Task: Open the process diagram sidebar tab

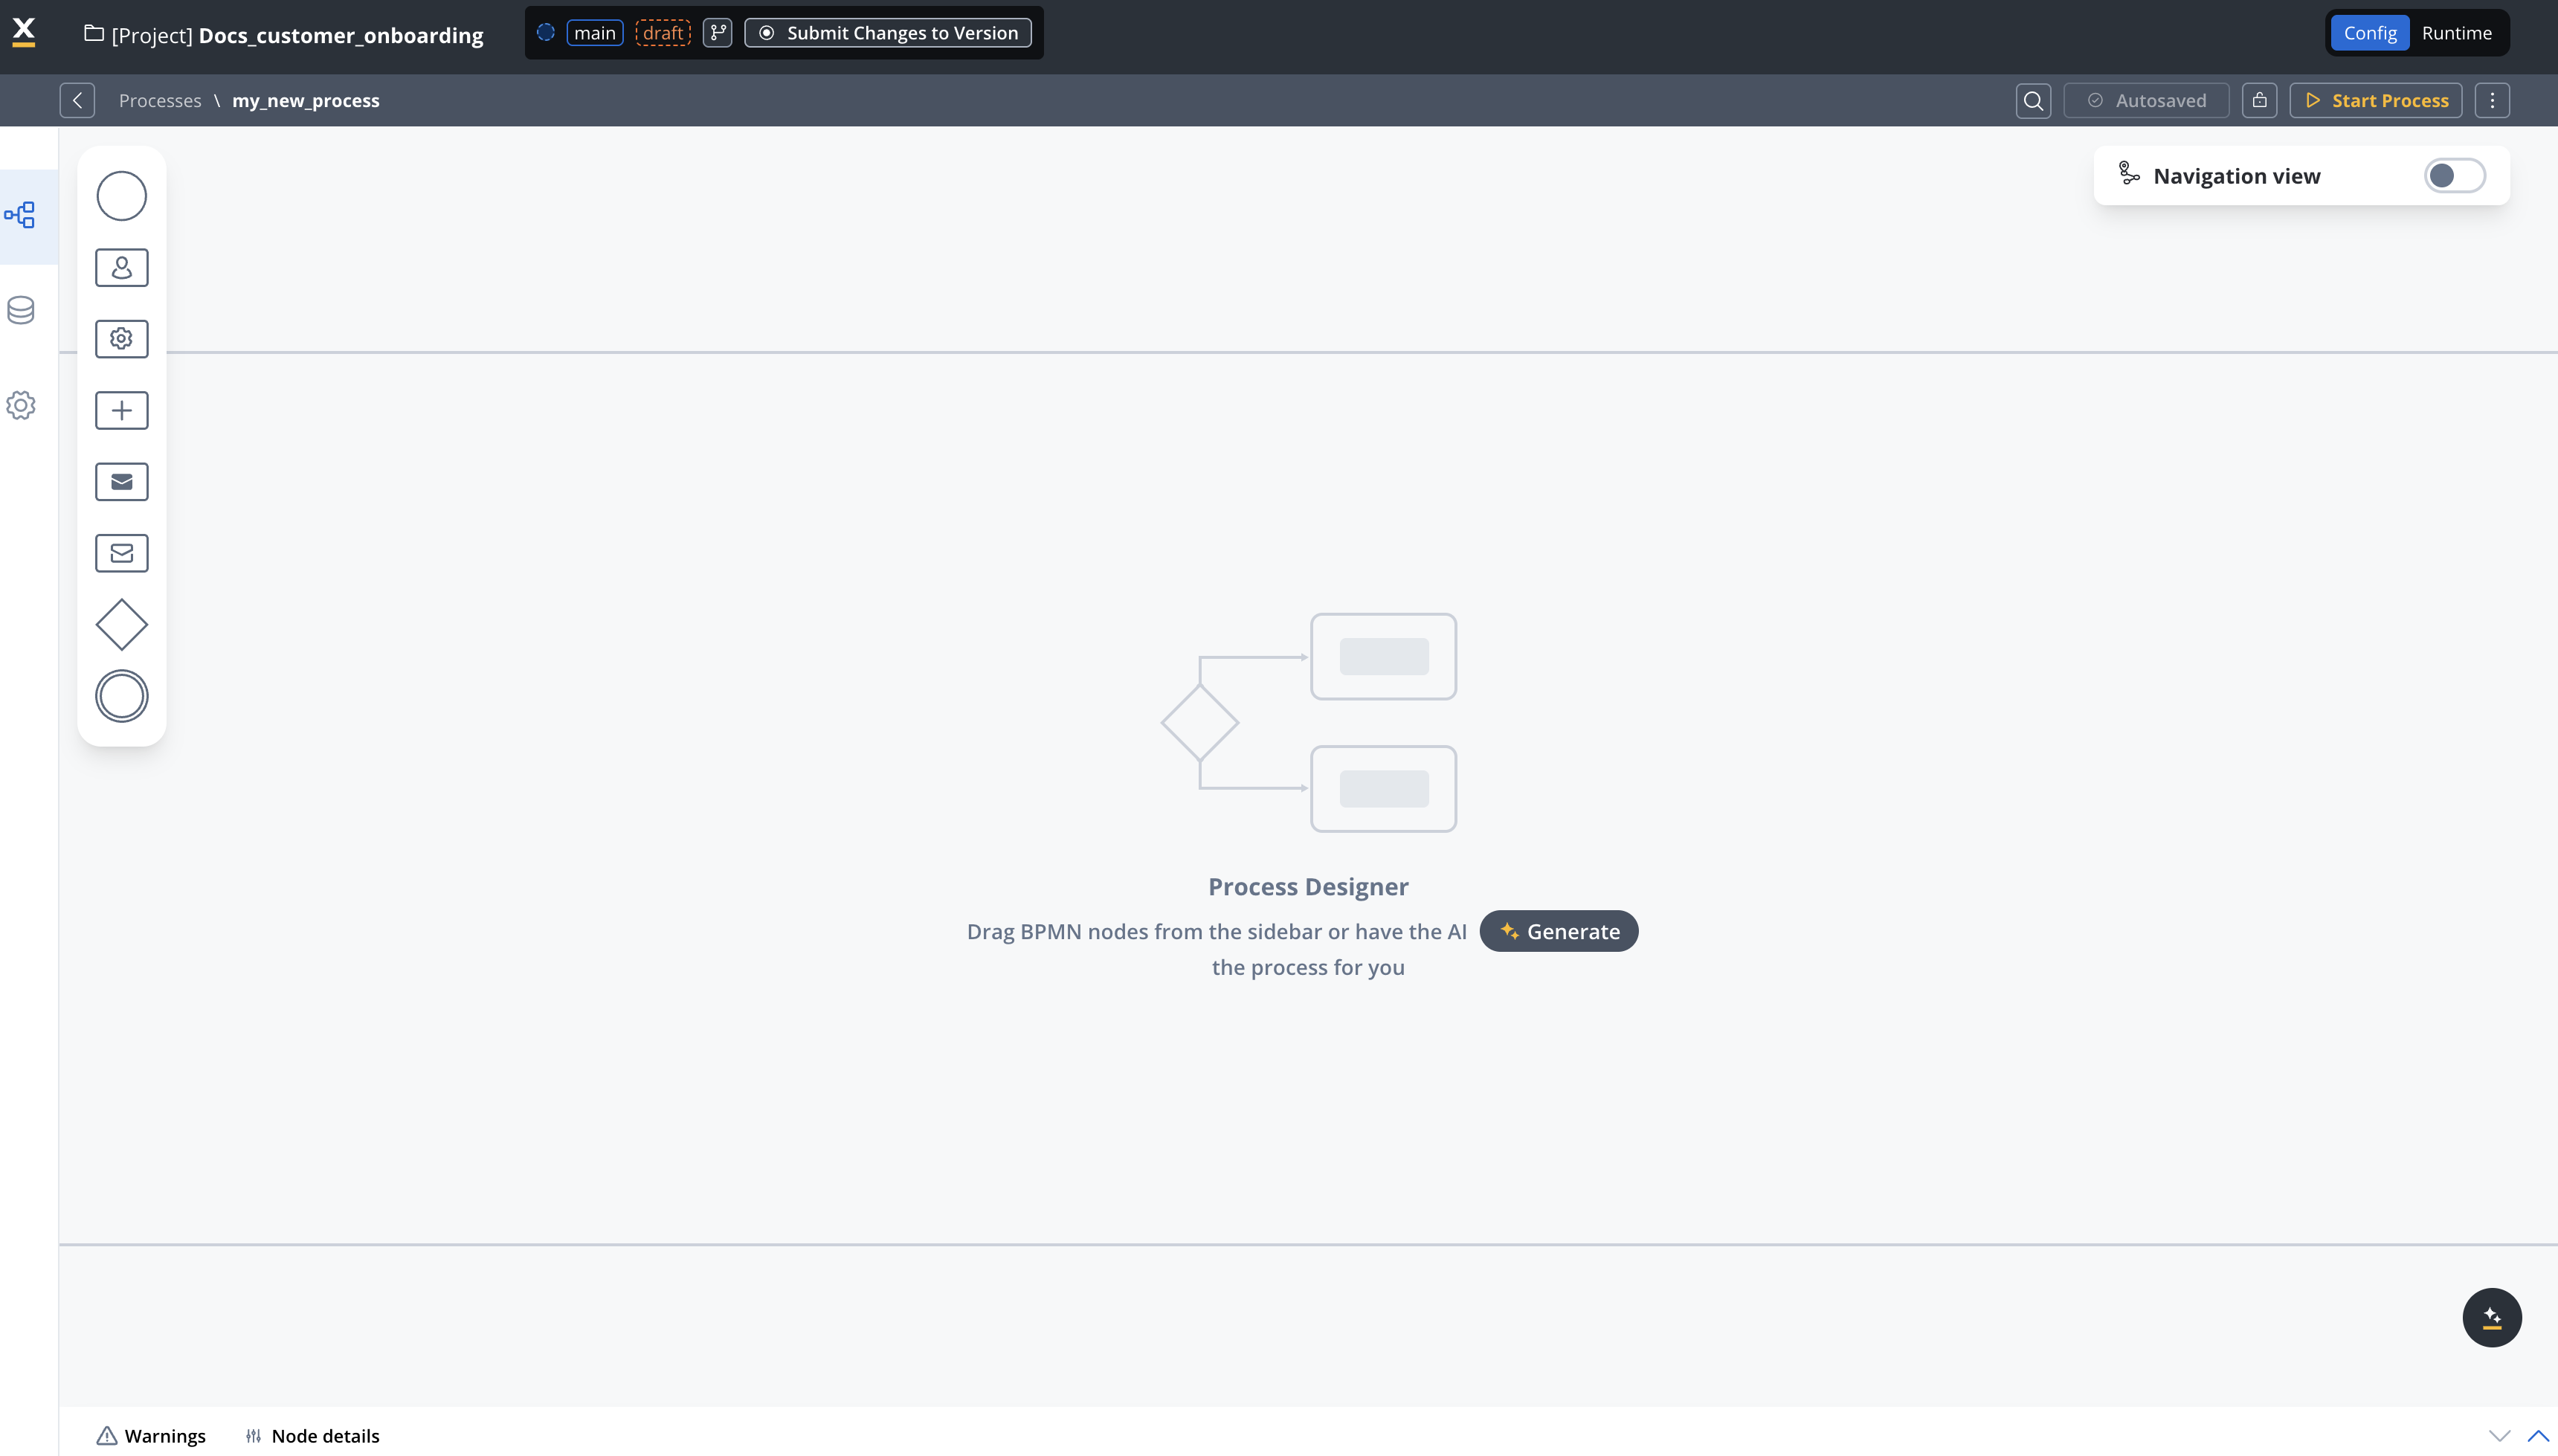Action: pyautogui.click(x=20, y=215)
